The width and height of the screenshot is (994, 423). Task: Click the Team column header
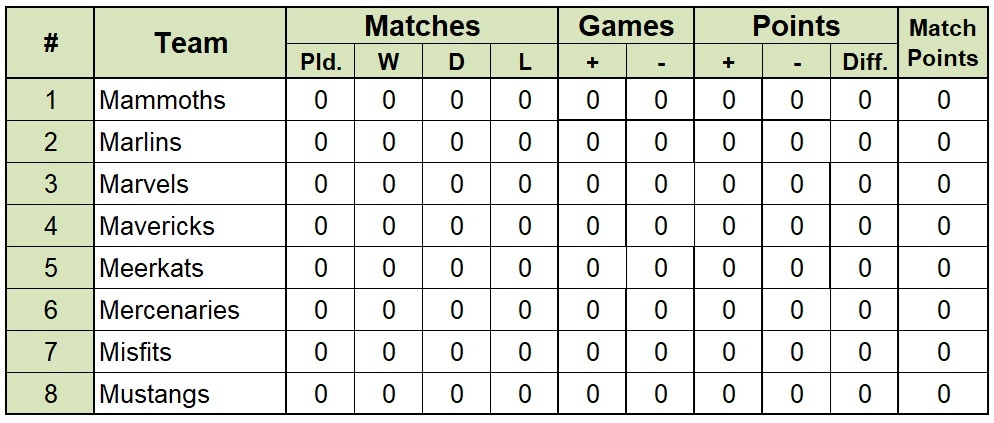[190, 43]
